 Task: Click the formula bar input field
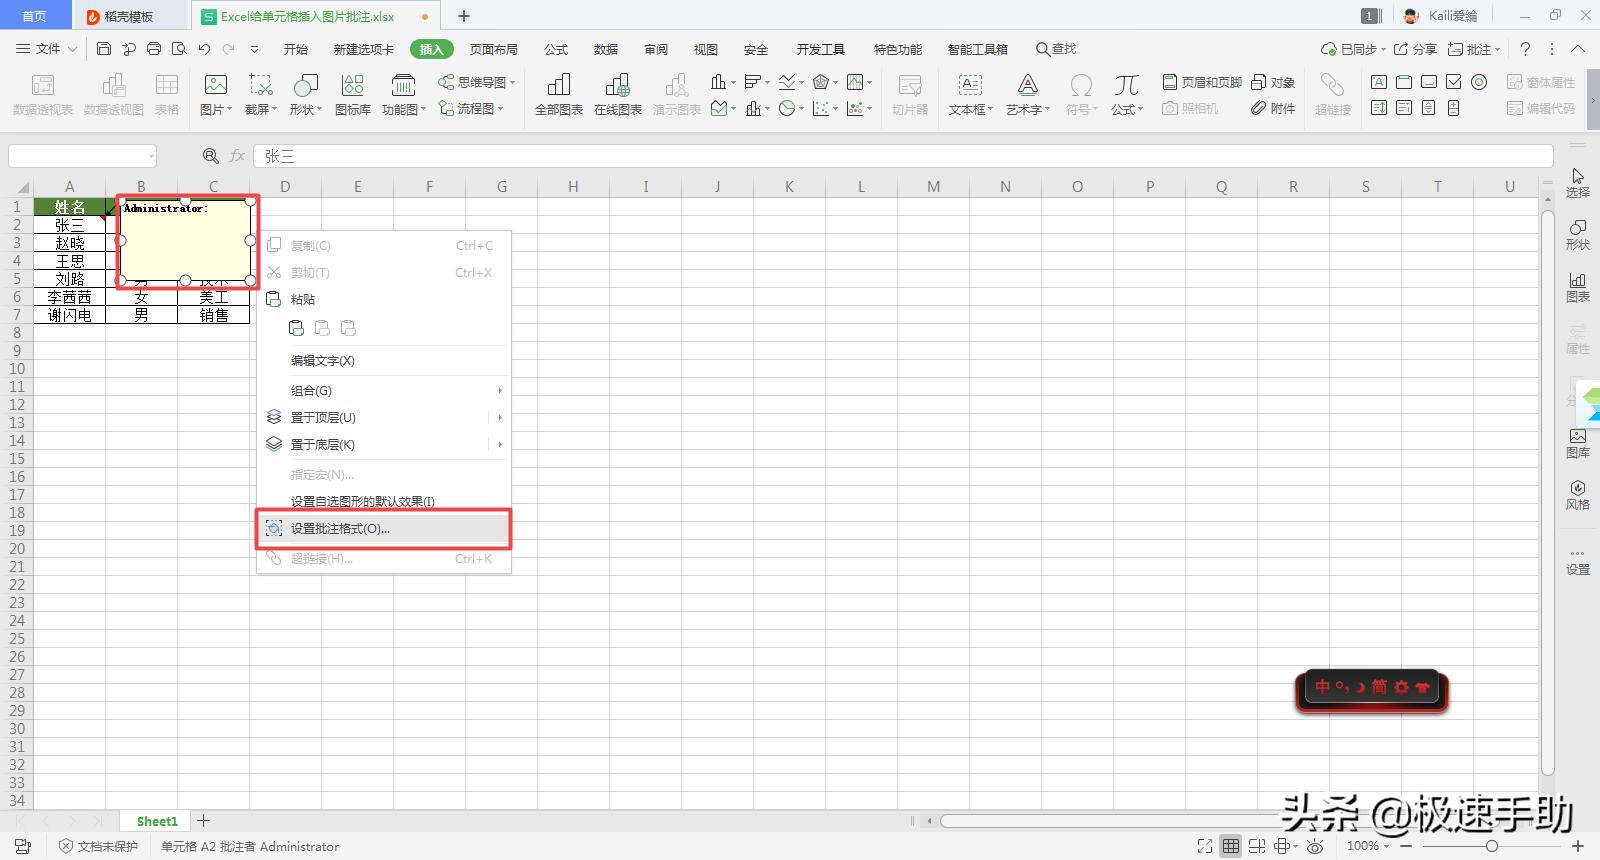900,156
